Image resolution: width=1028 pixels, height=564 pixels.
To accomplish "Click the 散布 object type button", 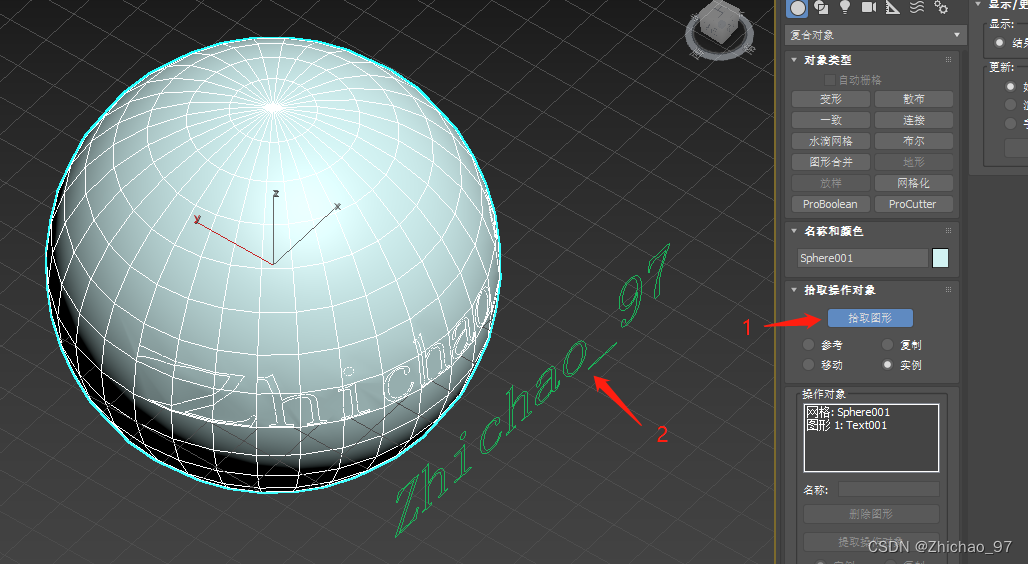I will pyautogui.click(x=913, y=99).
